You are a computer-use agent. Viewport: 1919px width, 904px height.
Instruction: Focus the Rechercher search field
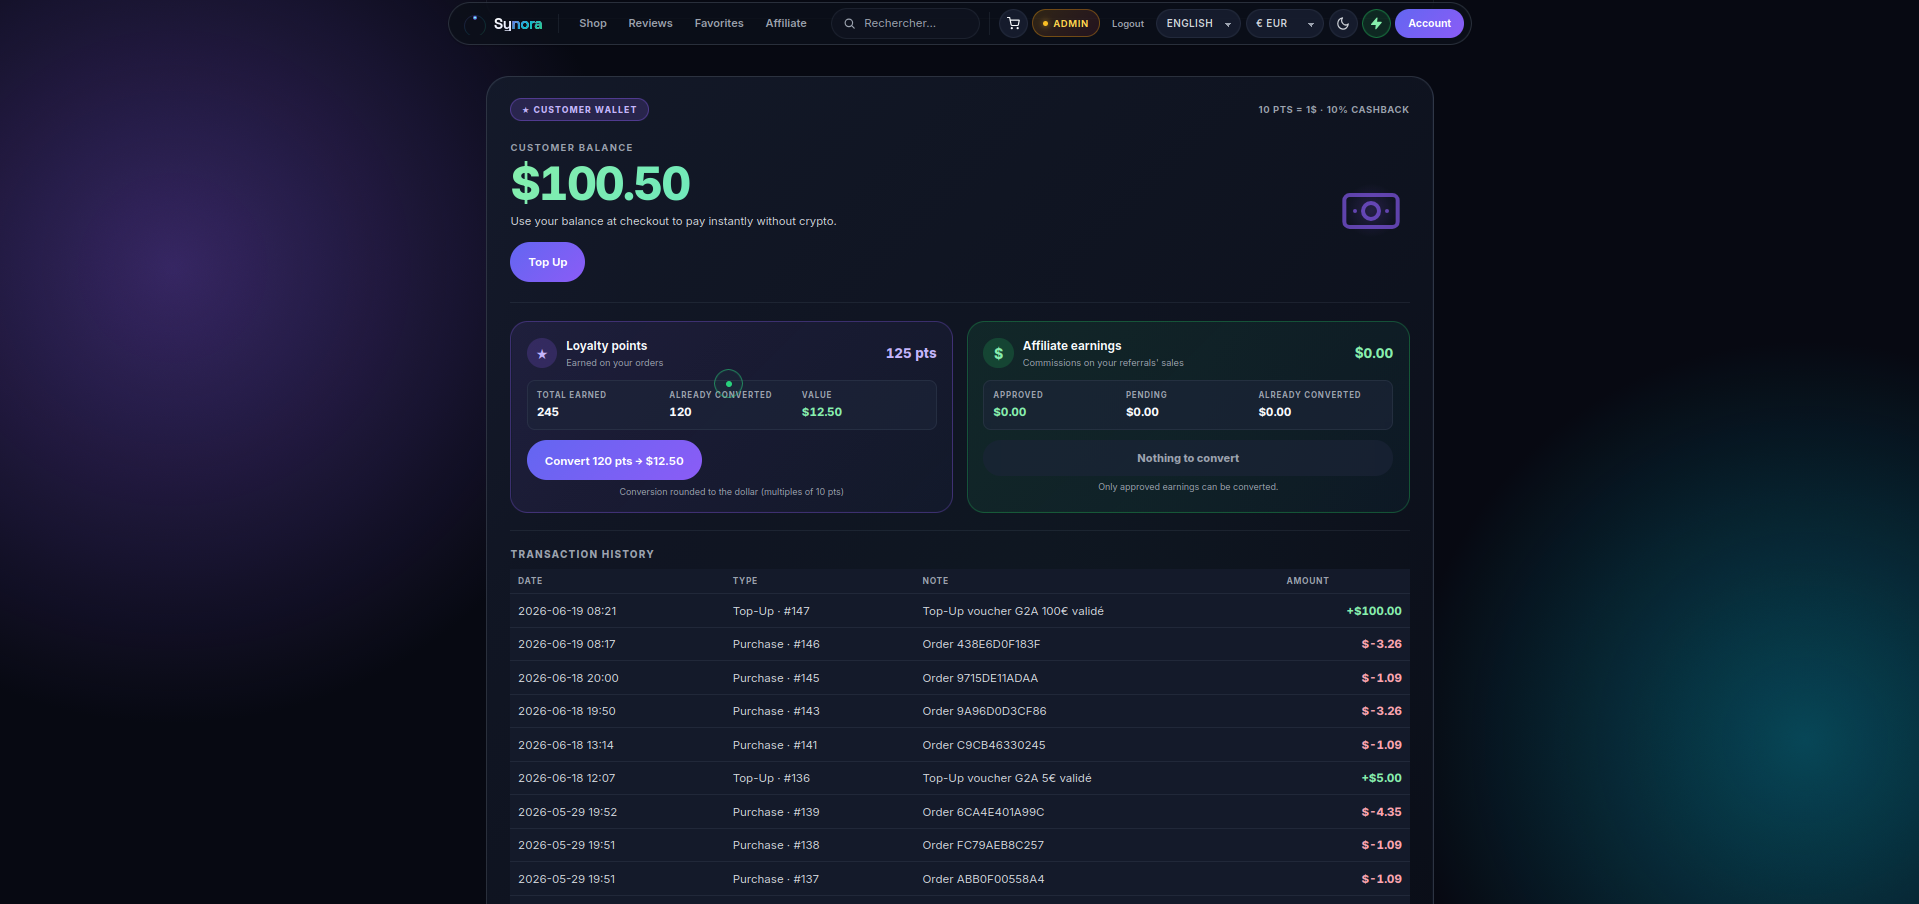pyautogui.click(x=905, y=23)
